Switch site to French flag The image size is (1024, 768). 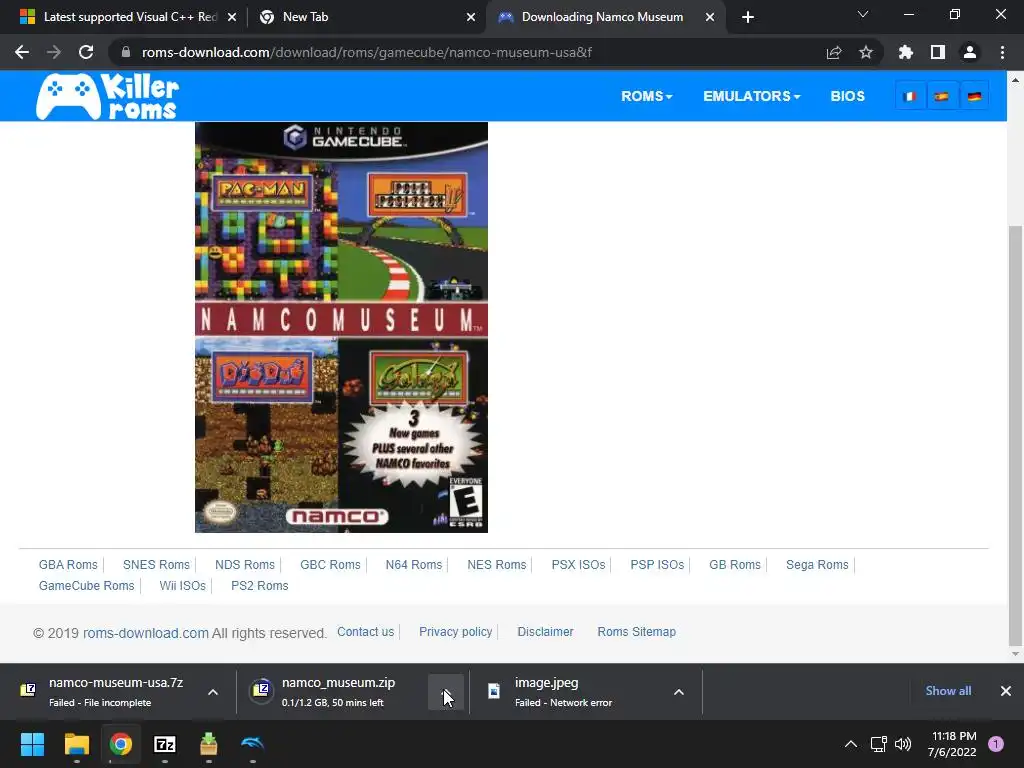(x=910, y=97)
